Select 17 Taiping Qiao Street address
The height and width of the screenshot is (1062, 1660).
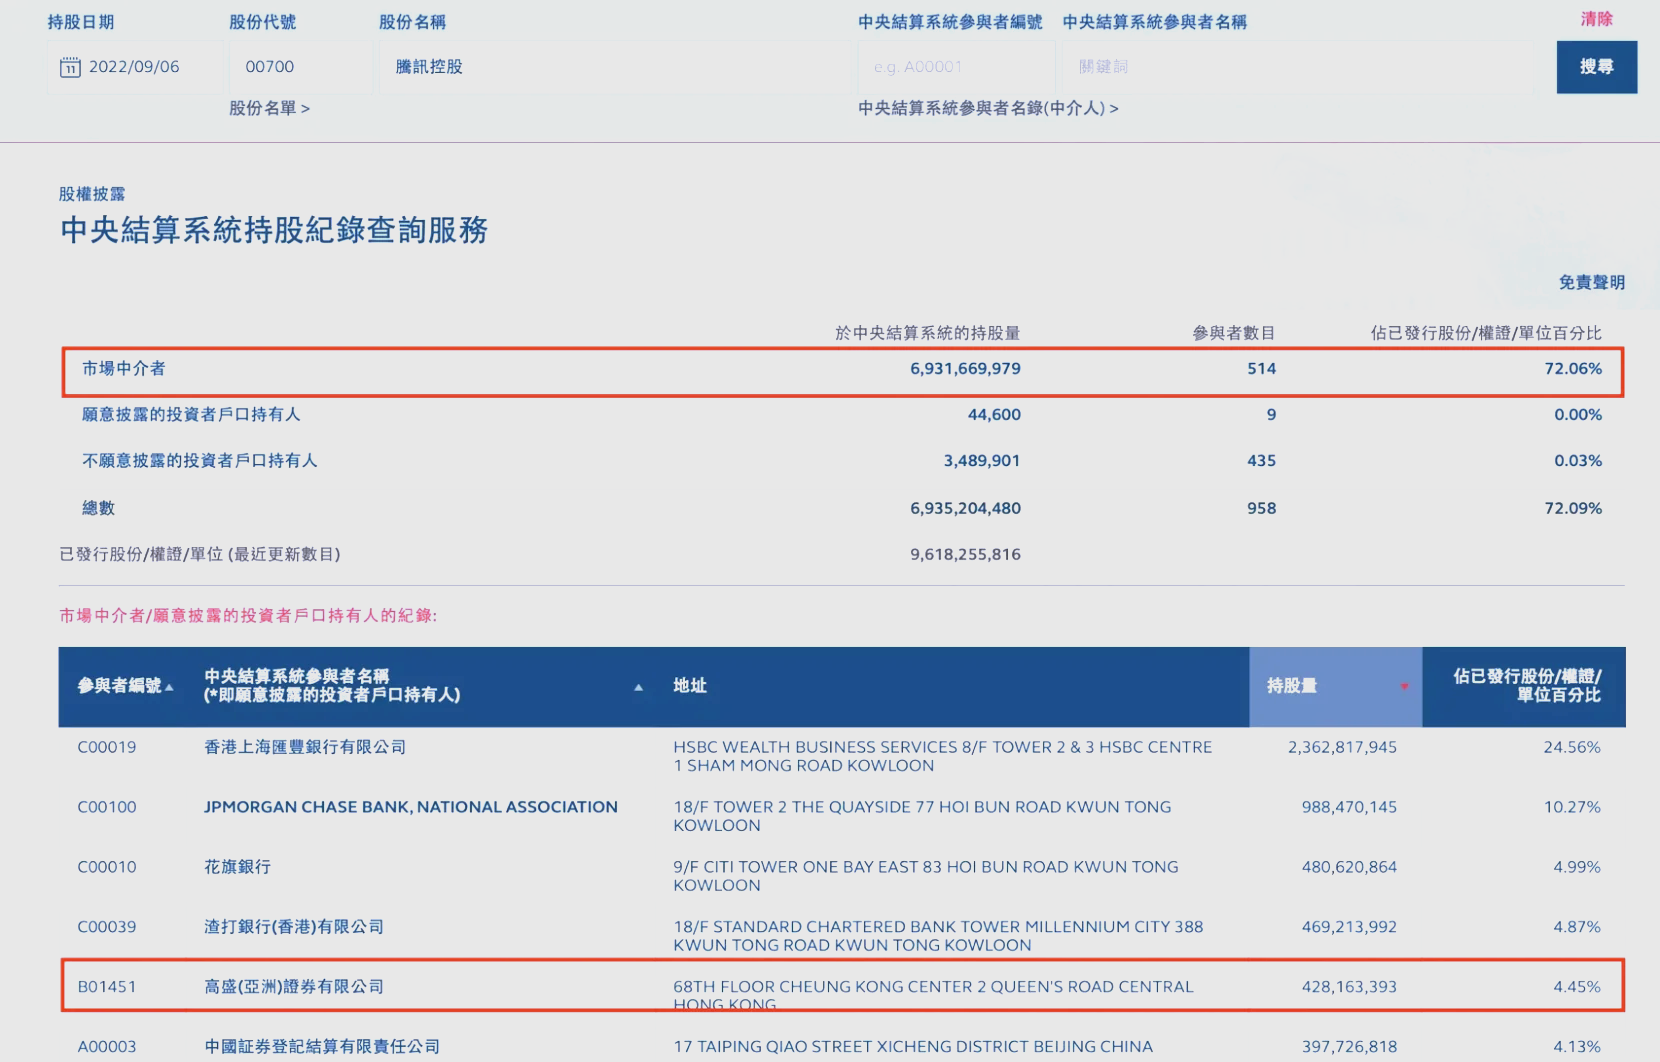tap(913, 1047)
